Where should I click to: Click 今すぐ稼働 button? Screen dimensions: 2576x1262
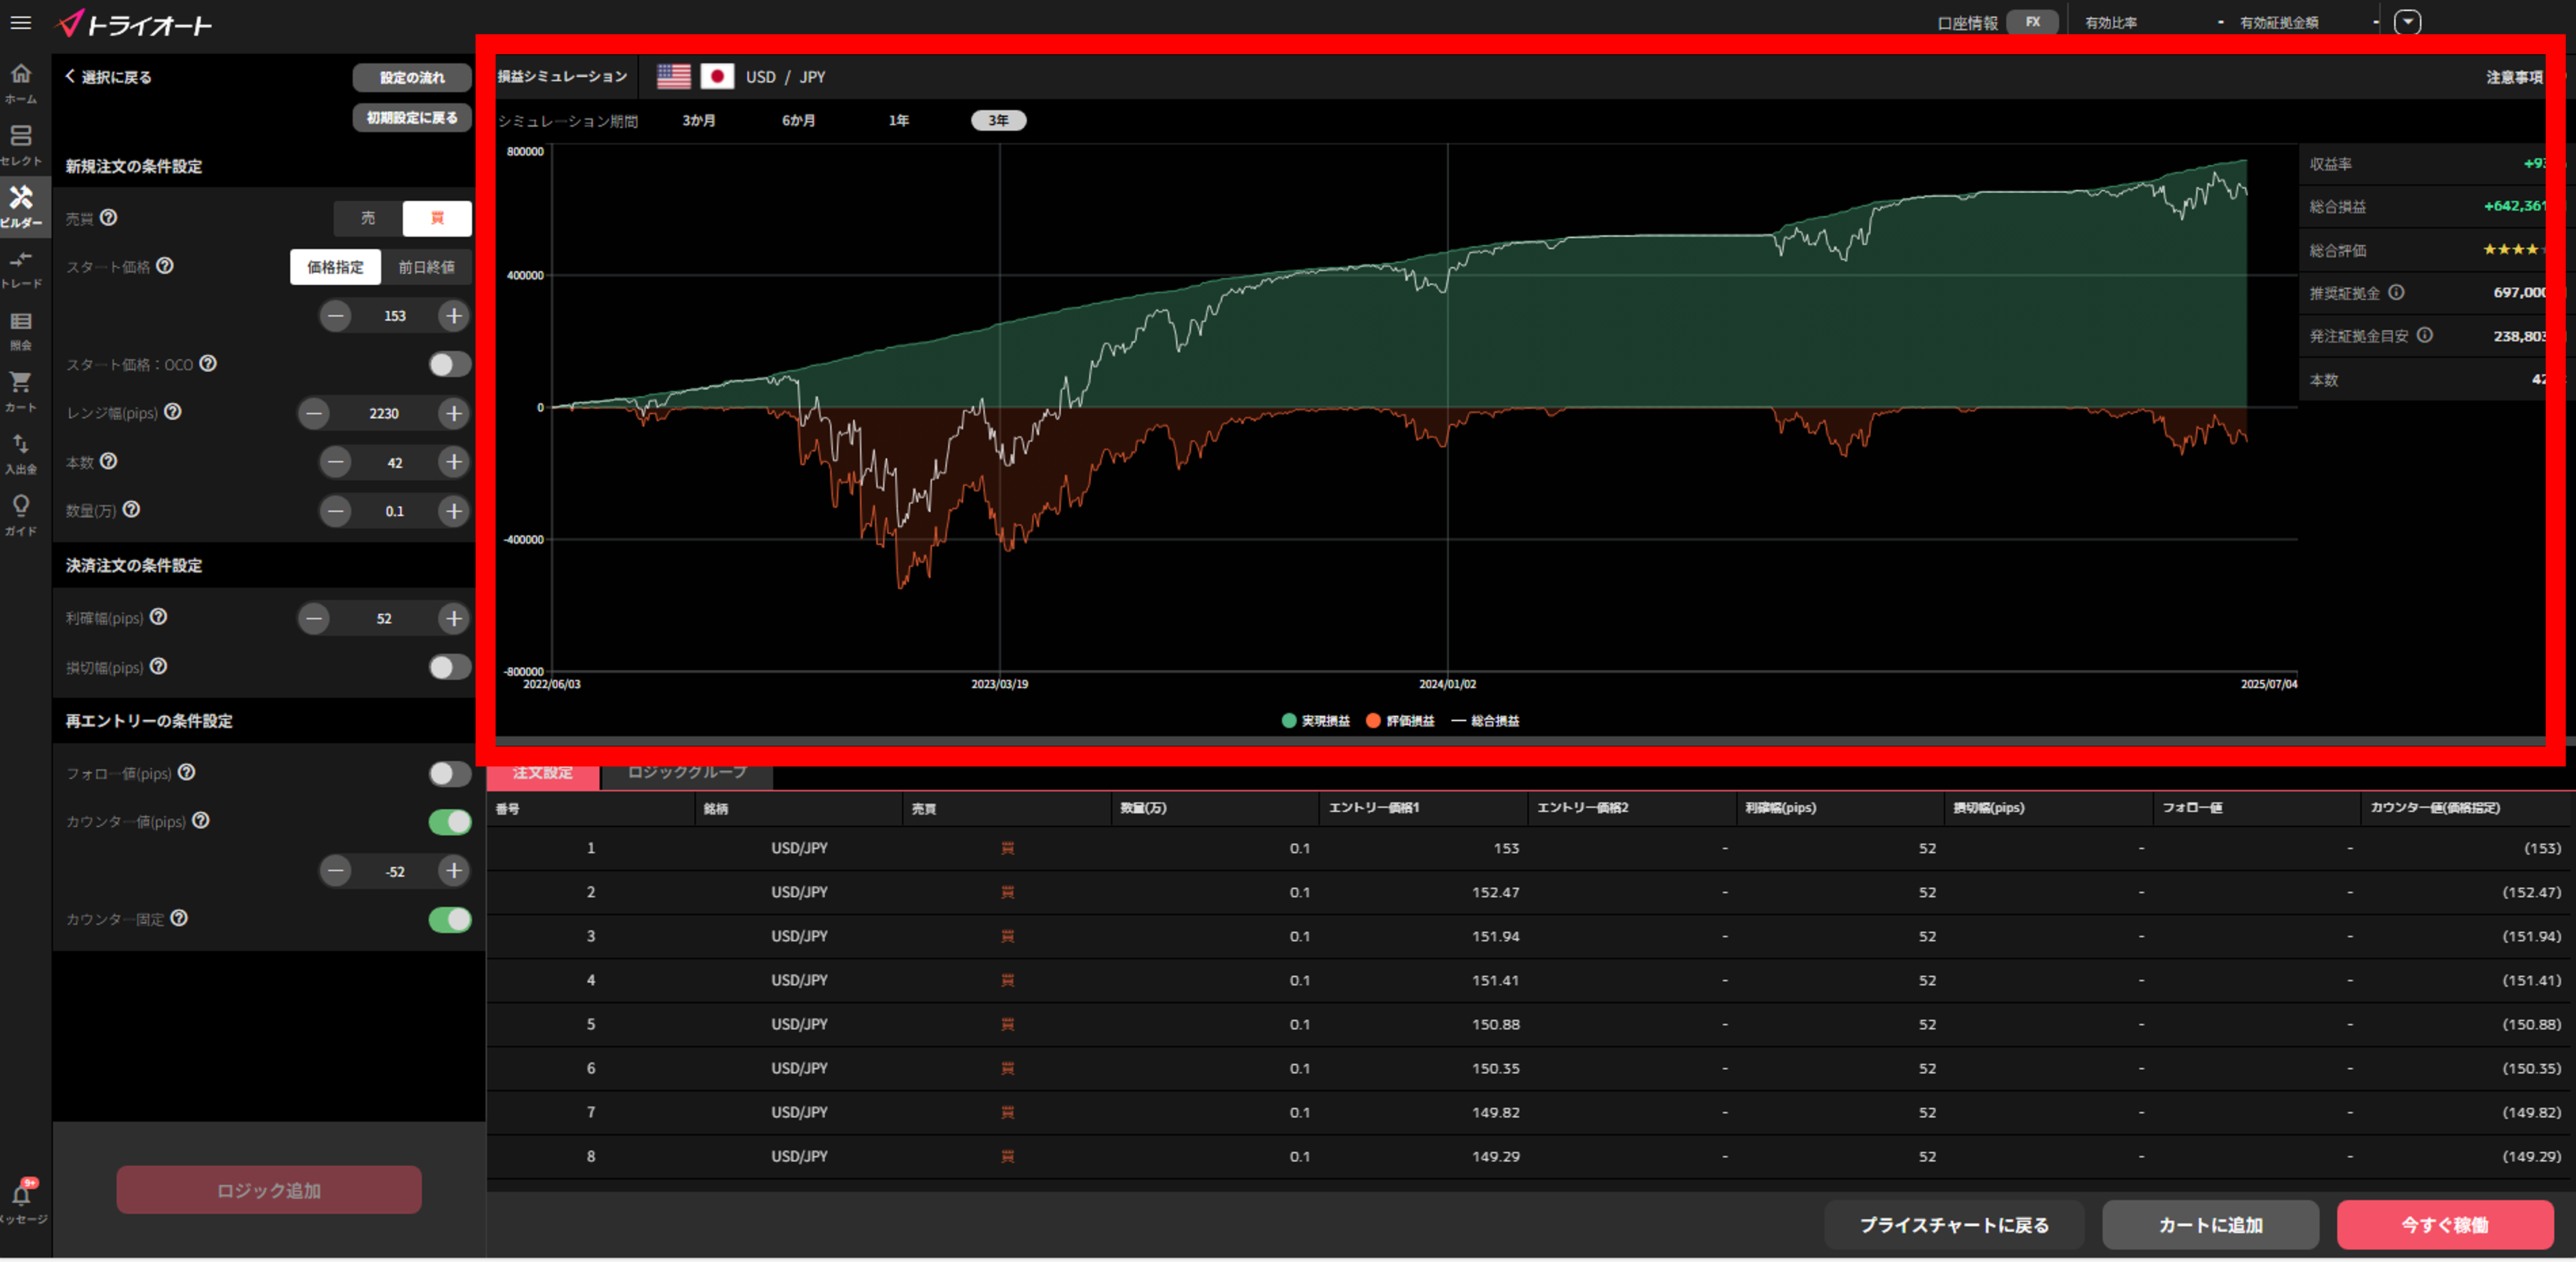click(2445, 1225)
